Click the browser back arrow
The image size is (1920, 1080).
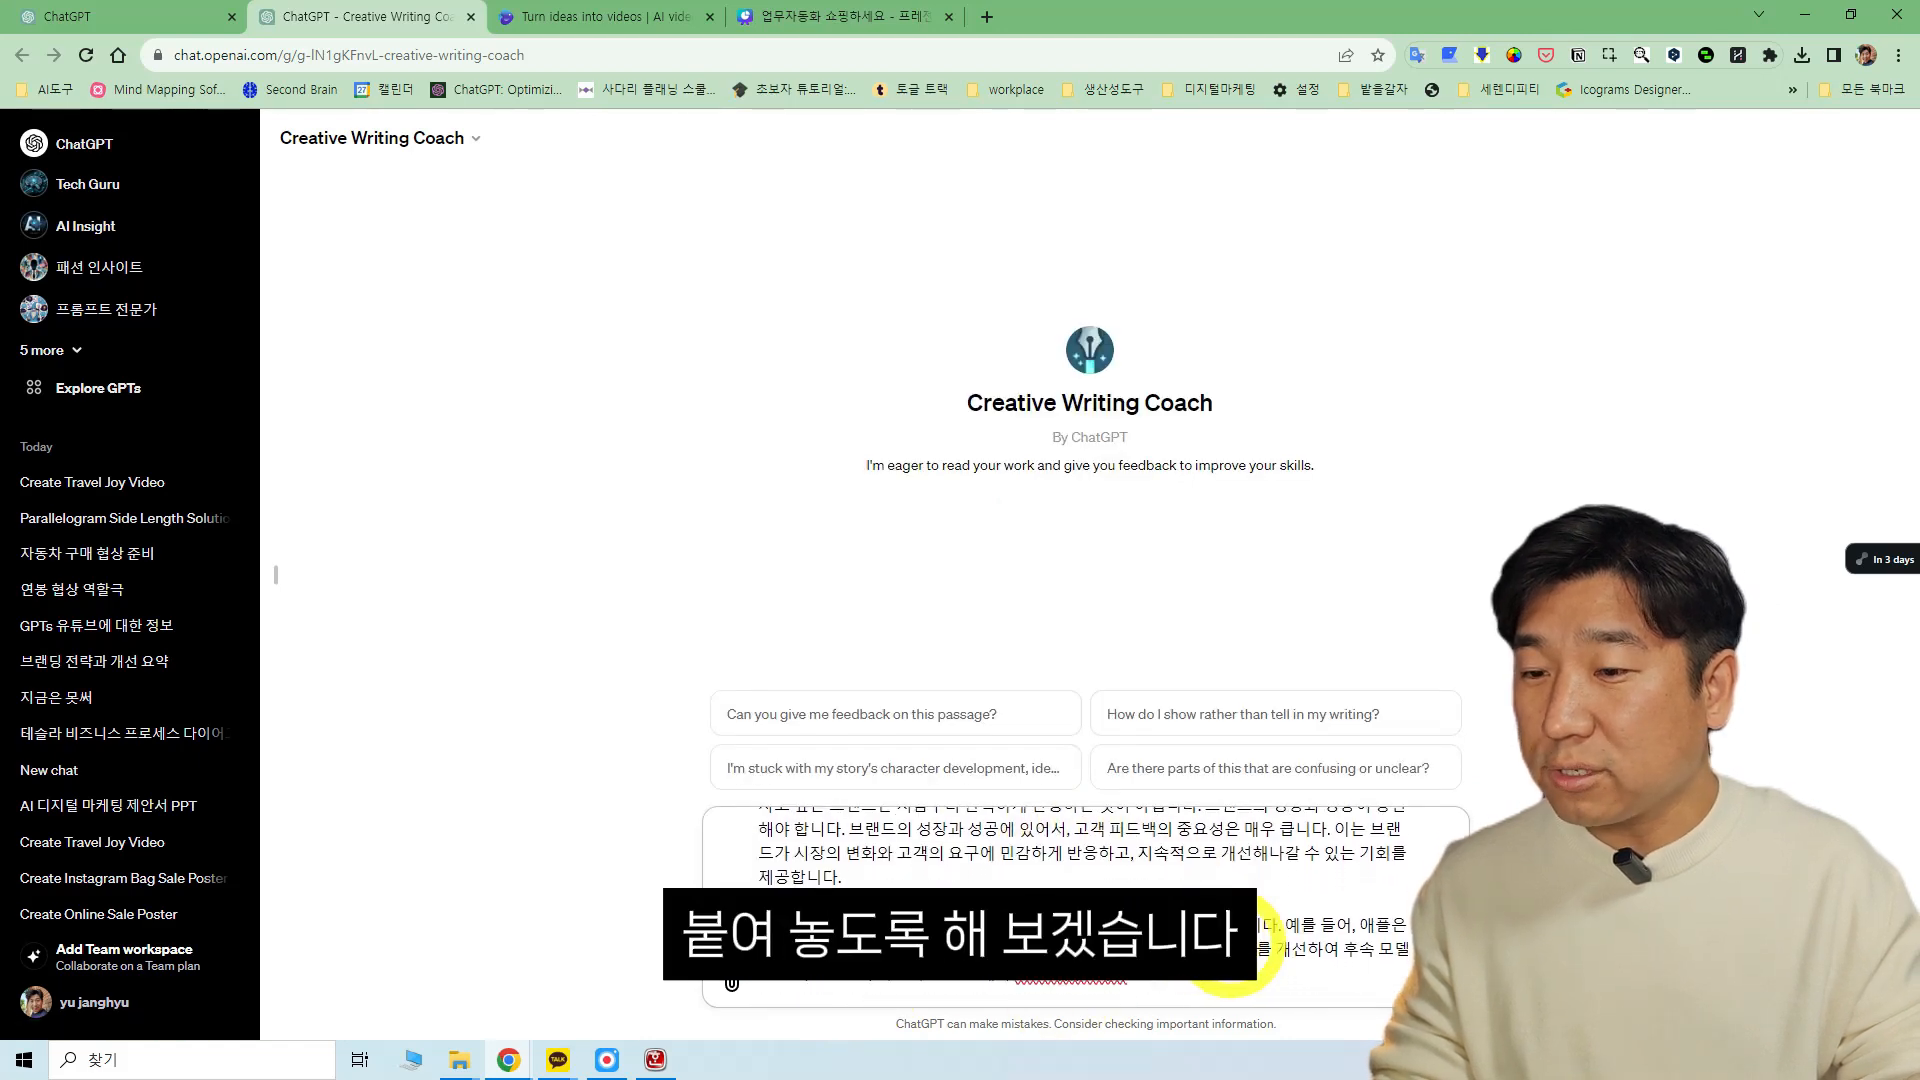click(22, 55)
